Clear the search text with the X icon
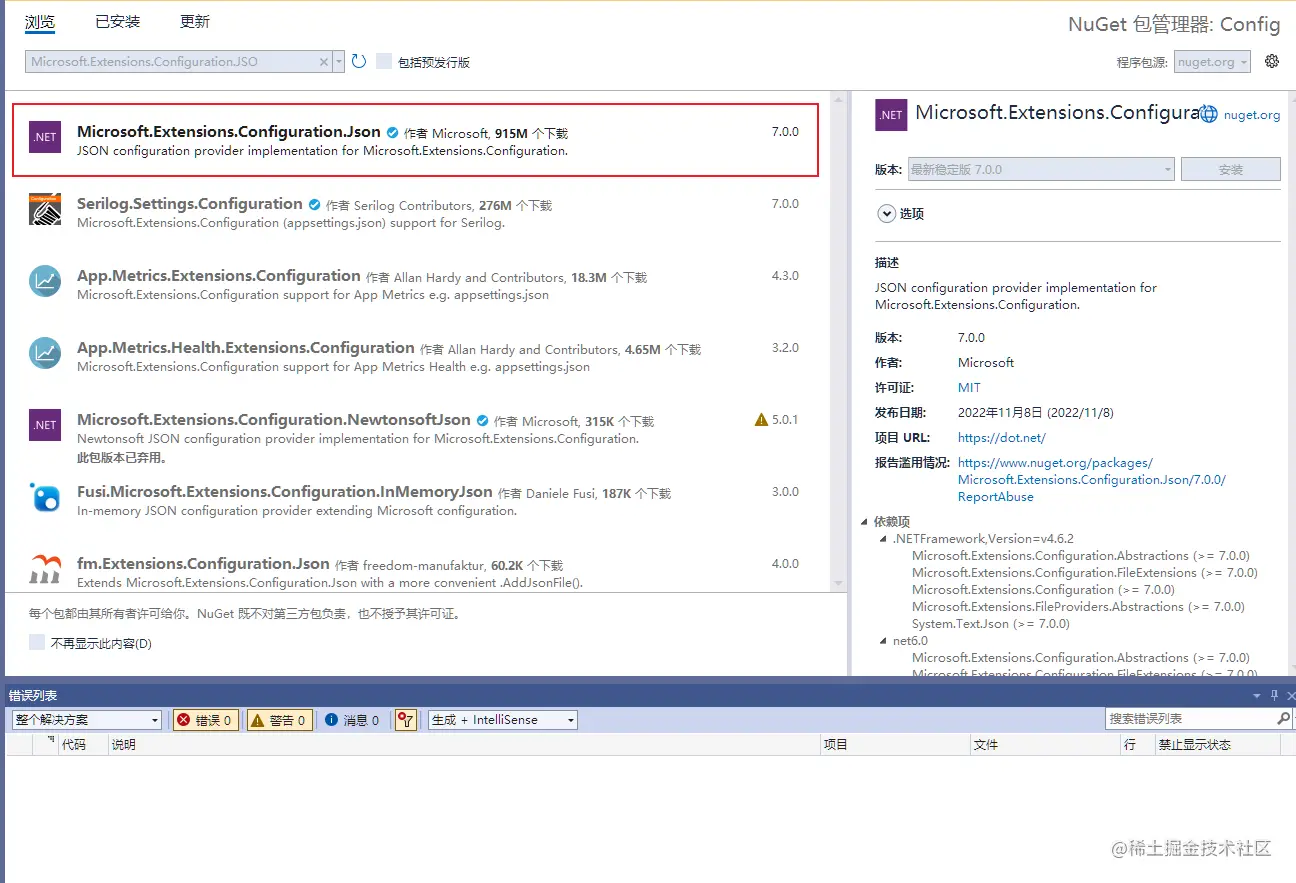 (323, 62)
